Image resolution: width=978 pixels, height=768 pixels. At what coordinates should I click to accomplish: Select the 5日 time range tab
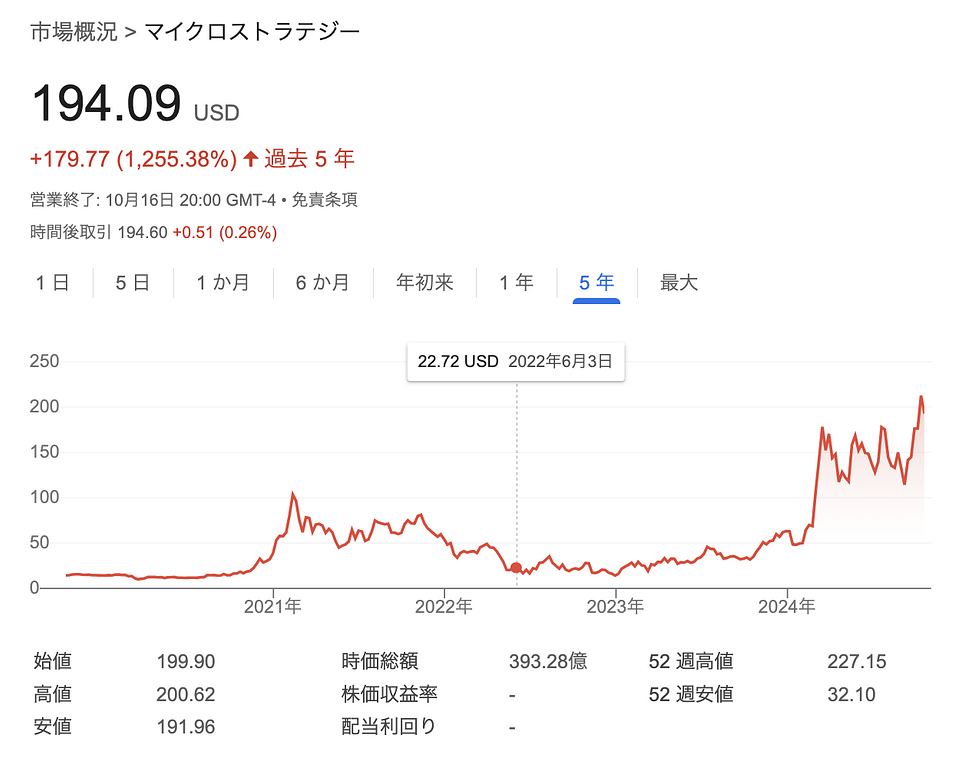[132, 283]
